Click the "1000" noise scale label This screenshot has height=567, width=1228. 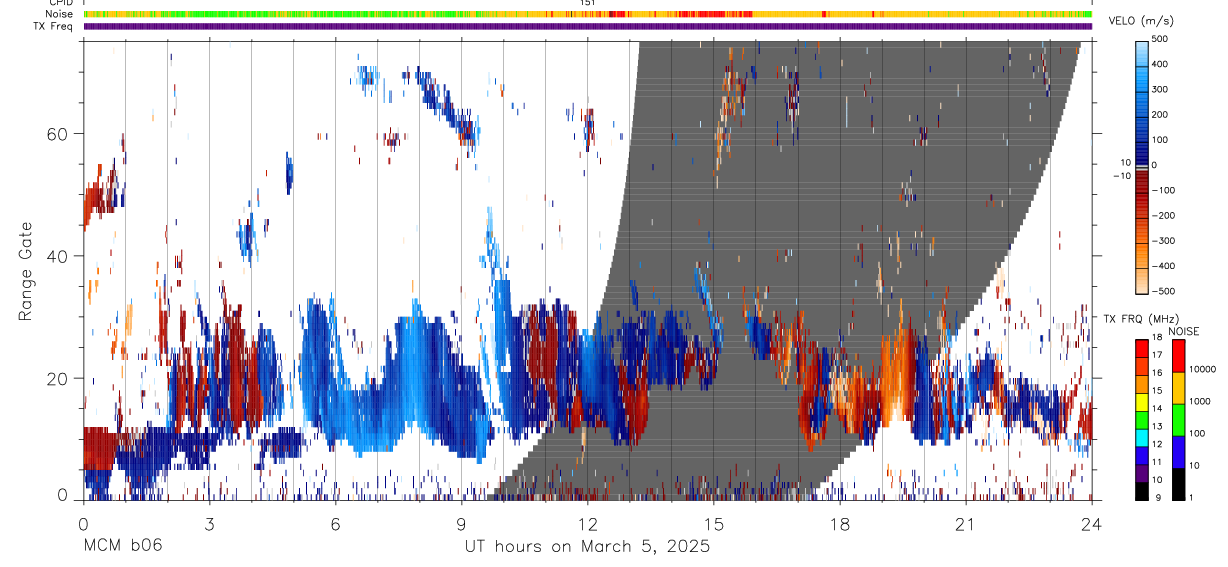coord(1200,401)
